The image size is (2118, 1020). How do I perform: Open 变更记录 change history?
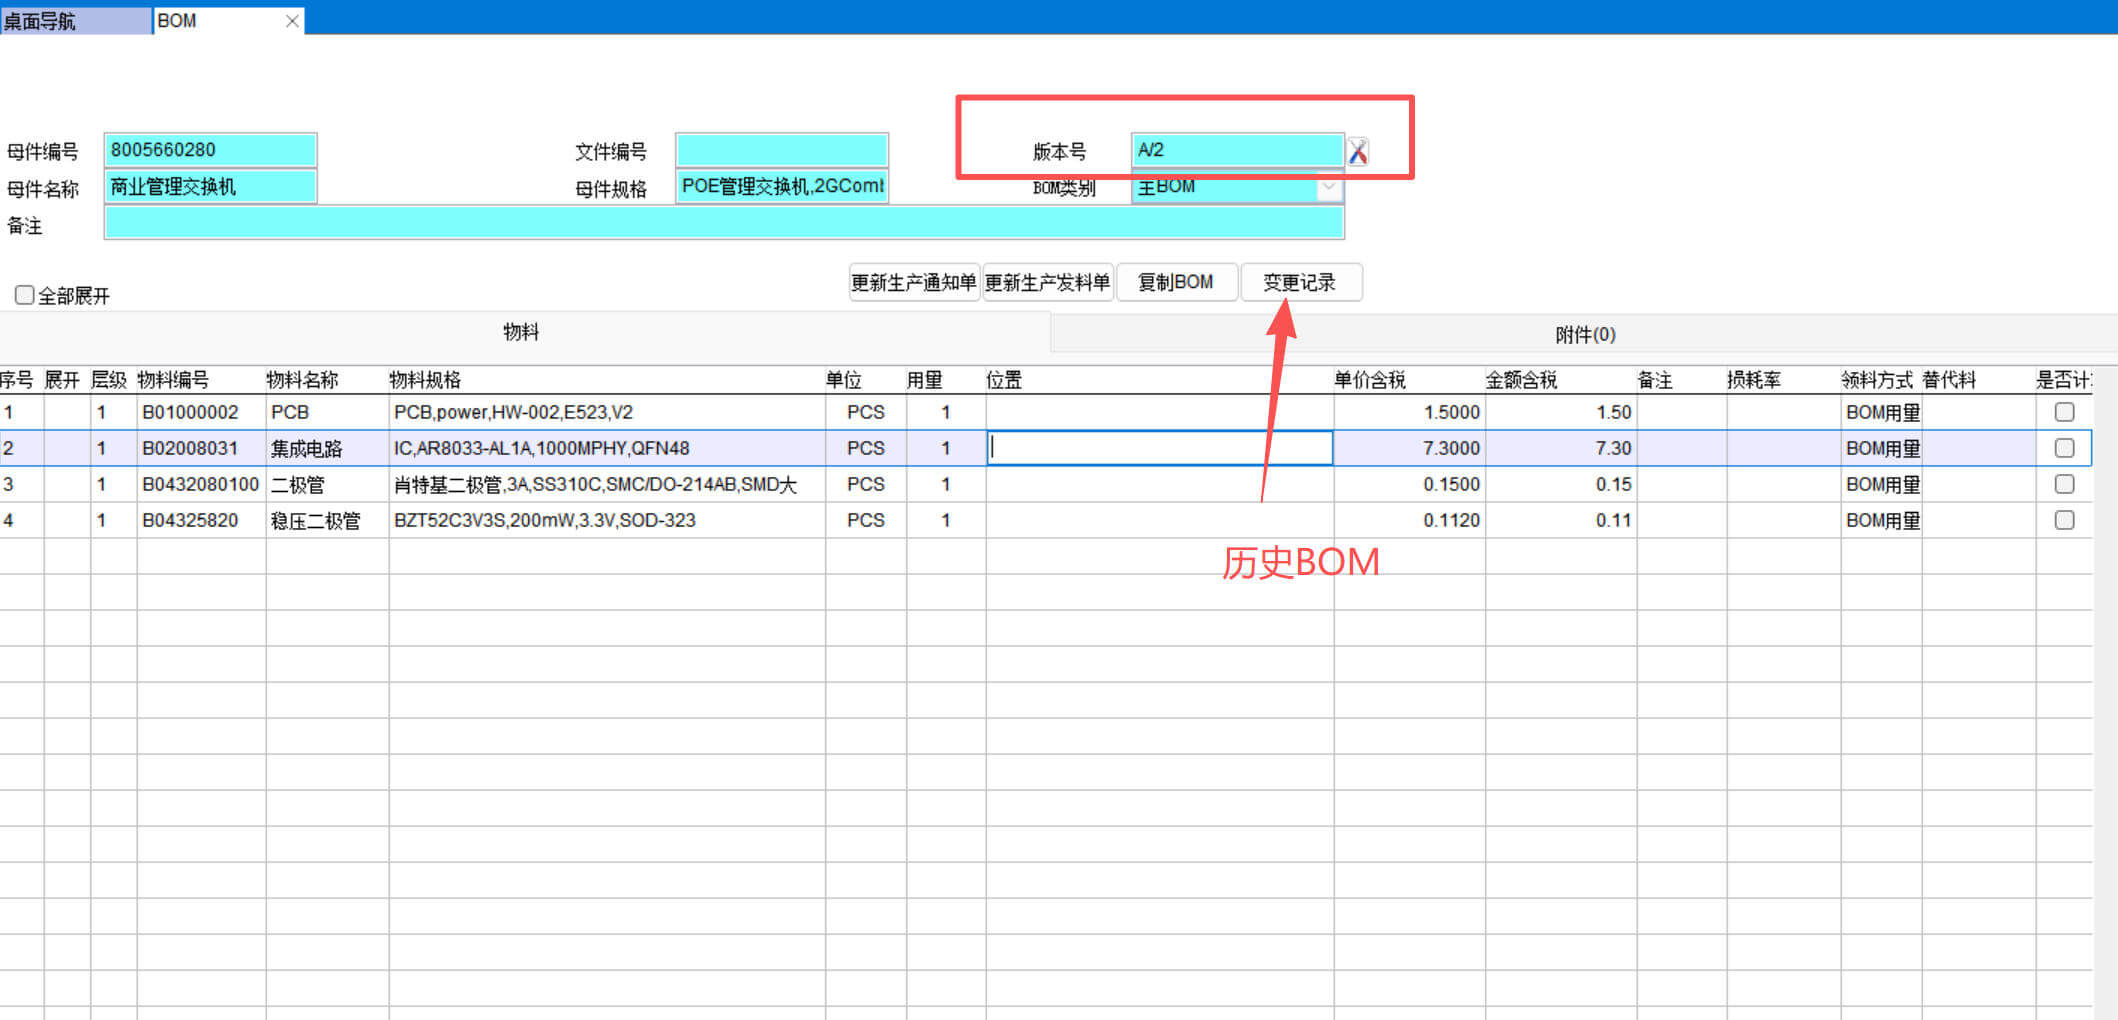(x=1299, y=282)
